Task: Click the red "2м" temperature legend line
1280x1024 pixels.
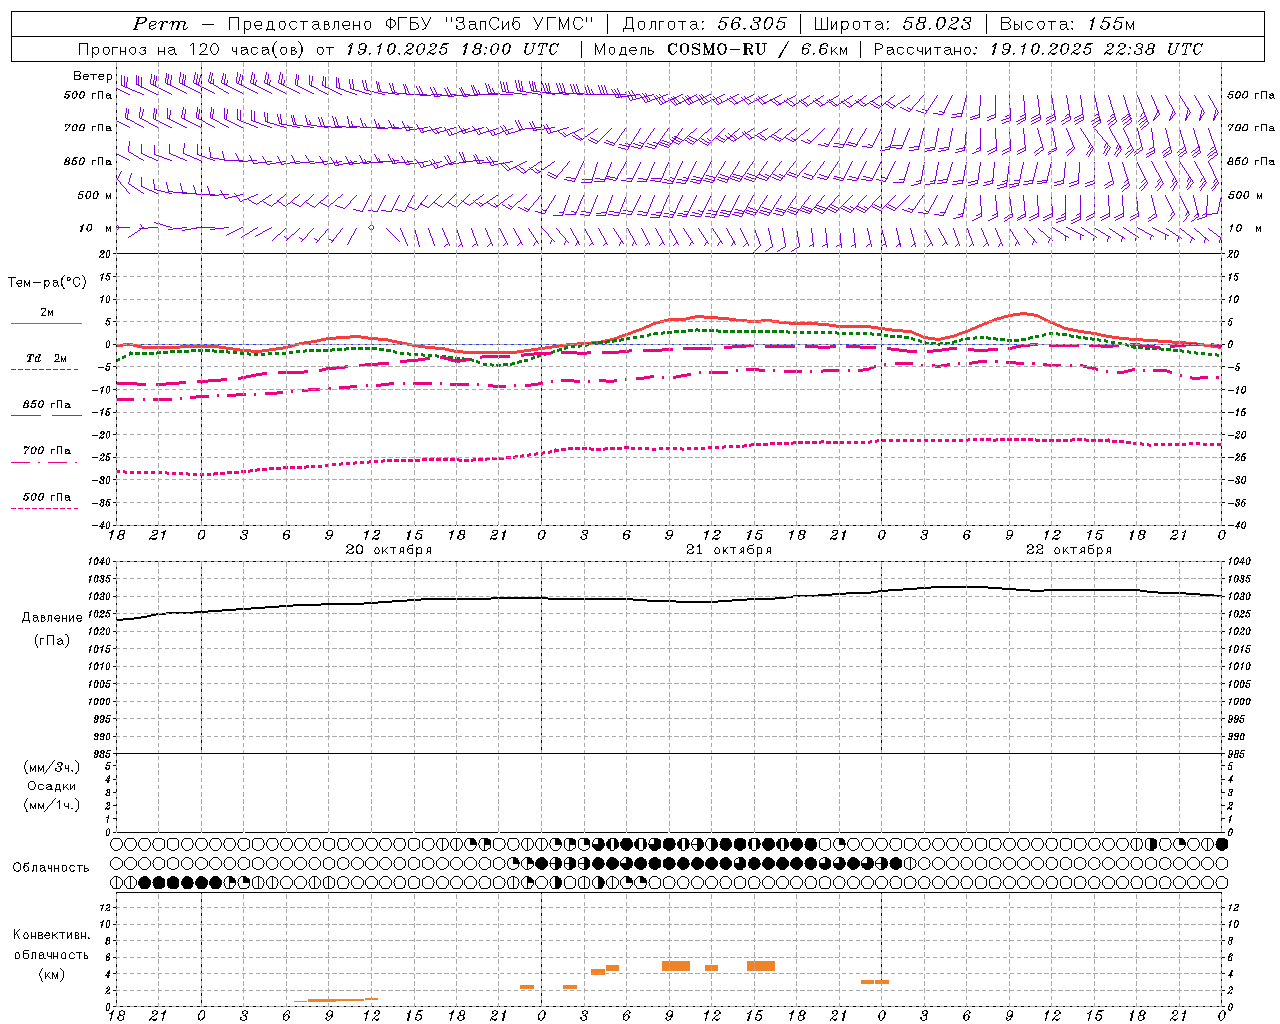Action: pos(46,323)
